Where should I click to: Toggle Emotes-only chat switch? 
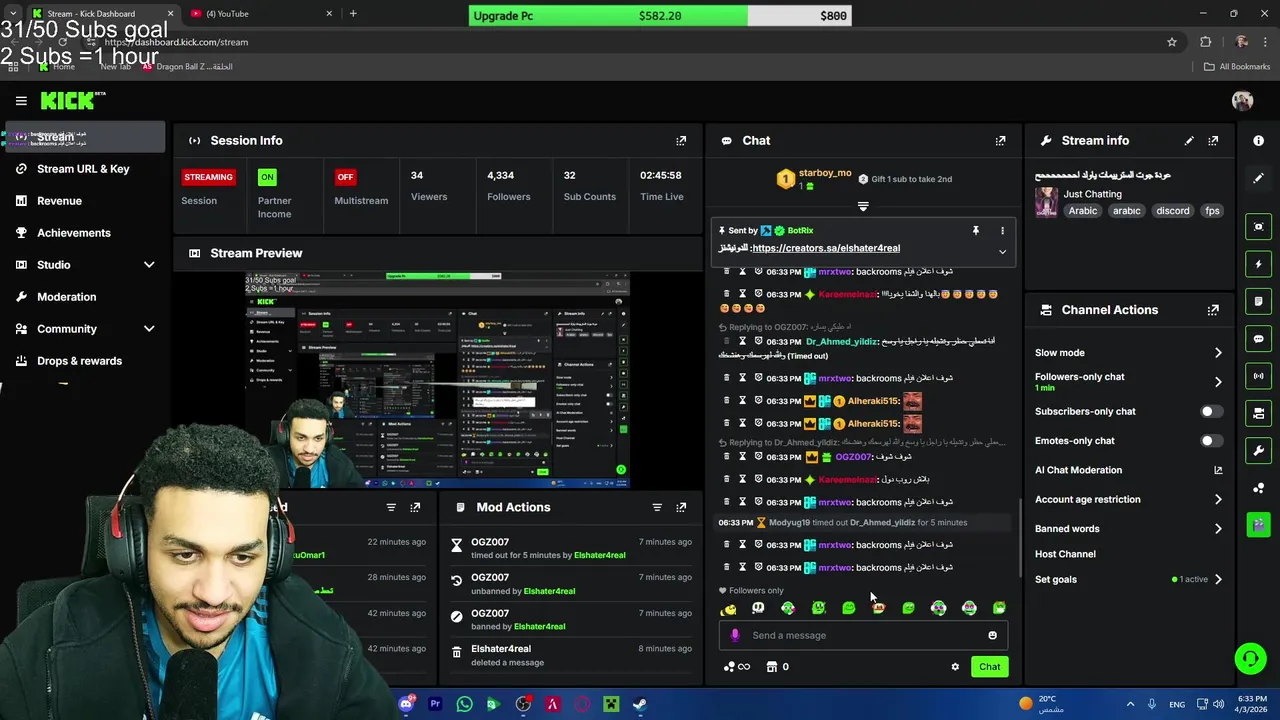[1210, 441]
